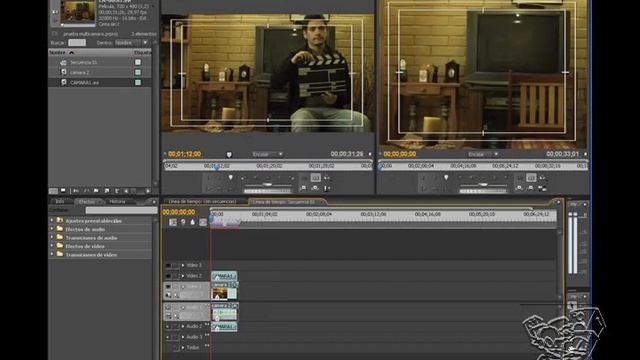The height and width of the screenshot is (360, 640).
Task: Open trim monitor from program monitor
Action: (x=542, y=188)
